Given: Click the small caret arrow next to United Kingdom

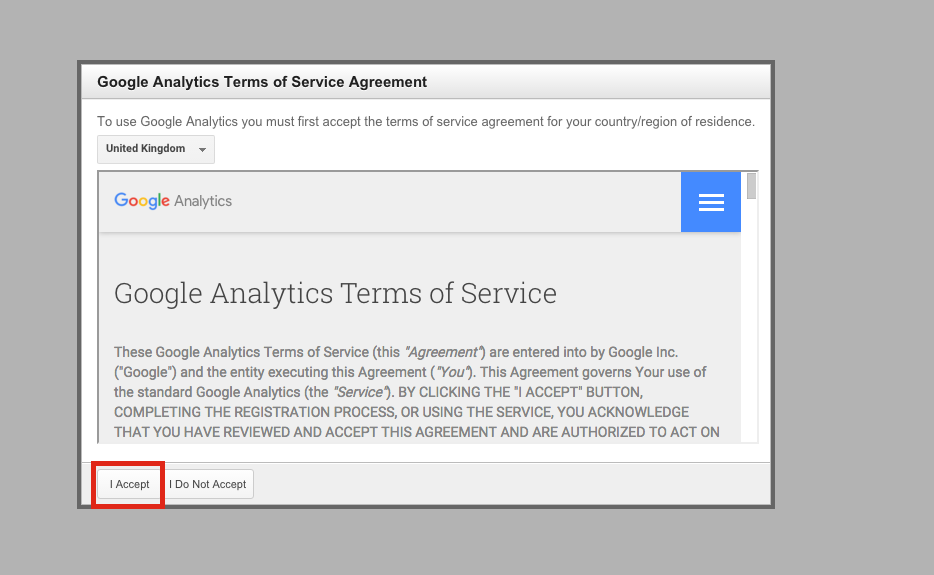Looking at the screenshot, I should pos(203,150).
